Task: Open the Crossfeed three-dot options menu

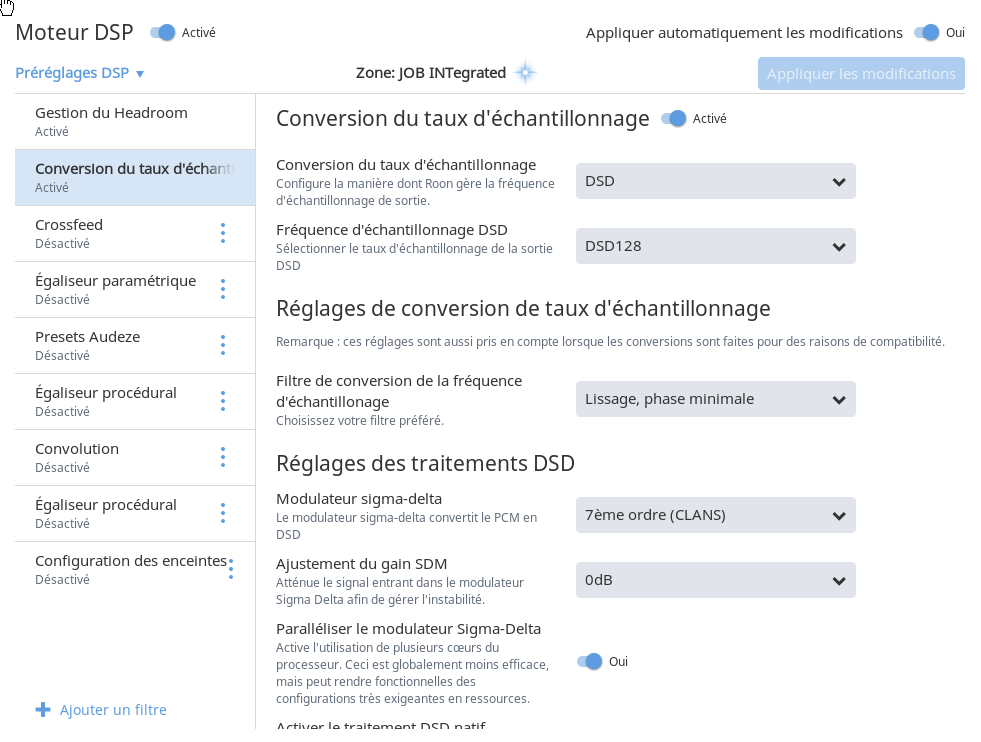Action: click(x=222, y=233)
